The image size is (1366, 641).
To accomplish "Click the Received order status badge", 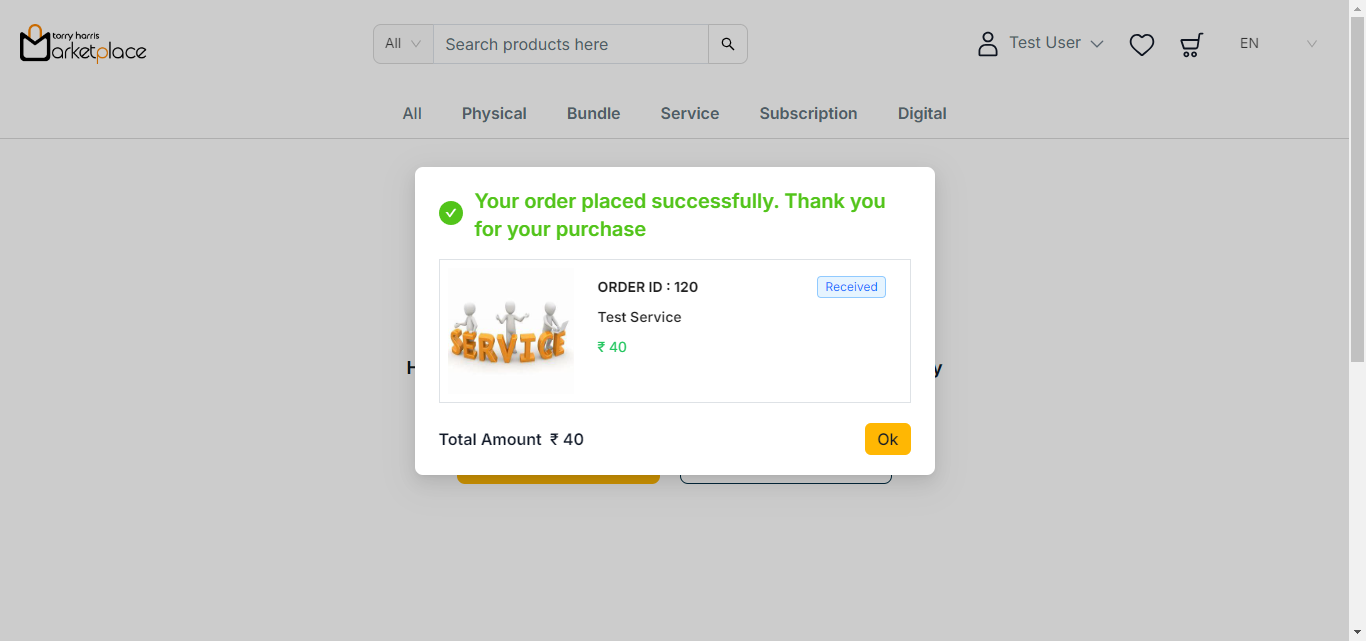I will point(851,287).
